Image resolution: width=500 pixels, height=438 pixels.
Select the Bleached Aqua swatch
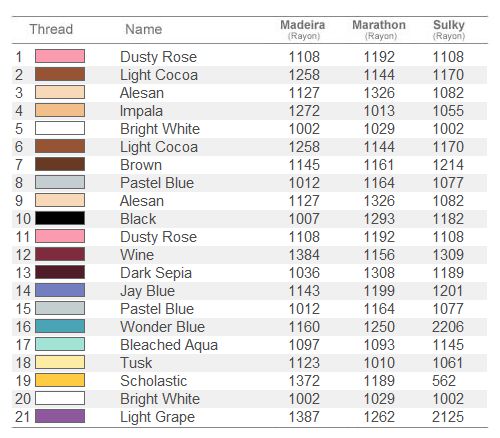(60, 344)
